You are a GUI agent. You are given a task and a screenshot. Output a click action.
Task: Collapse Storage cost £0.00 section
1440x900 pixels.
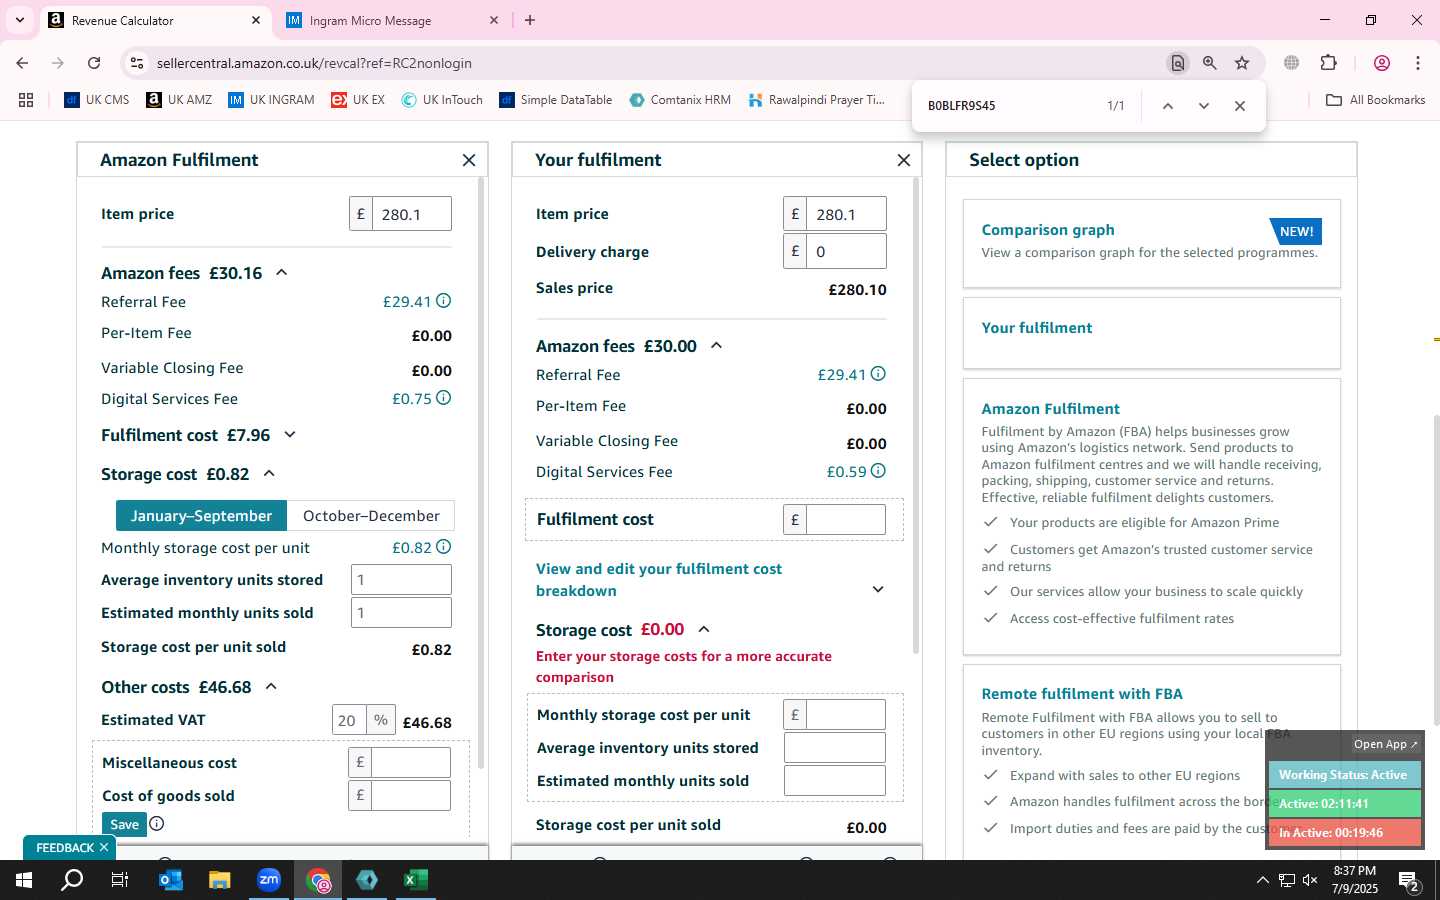click(704, 630)
